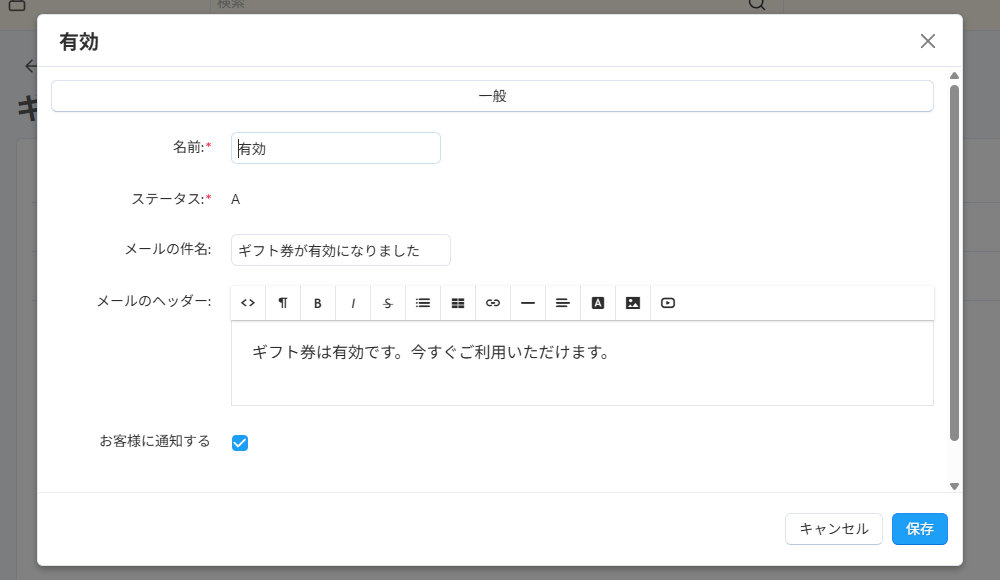This screenshot has width=1000, height=580.
Task: Save the 有効 status settings
Action: click(919, 529)
